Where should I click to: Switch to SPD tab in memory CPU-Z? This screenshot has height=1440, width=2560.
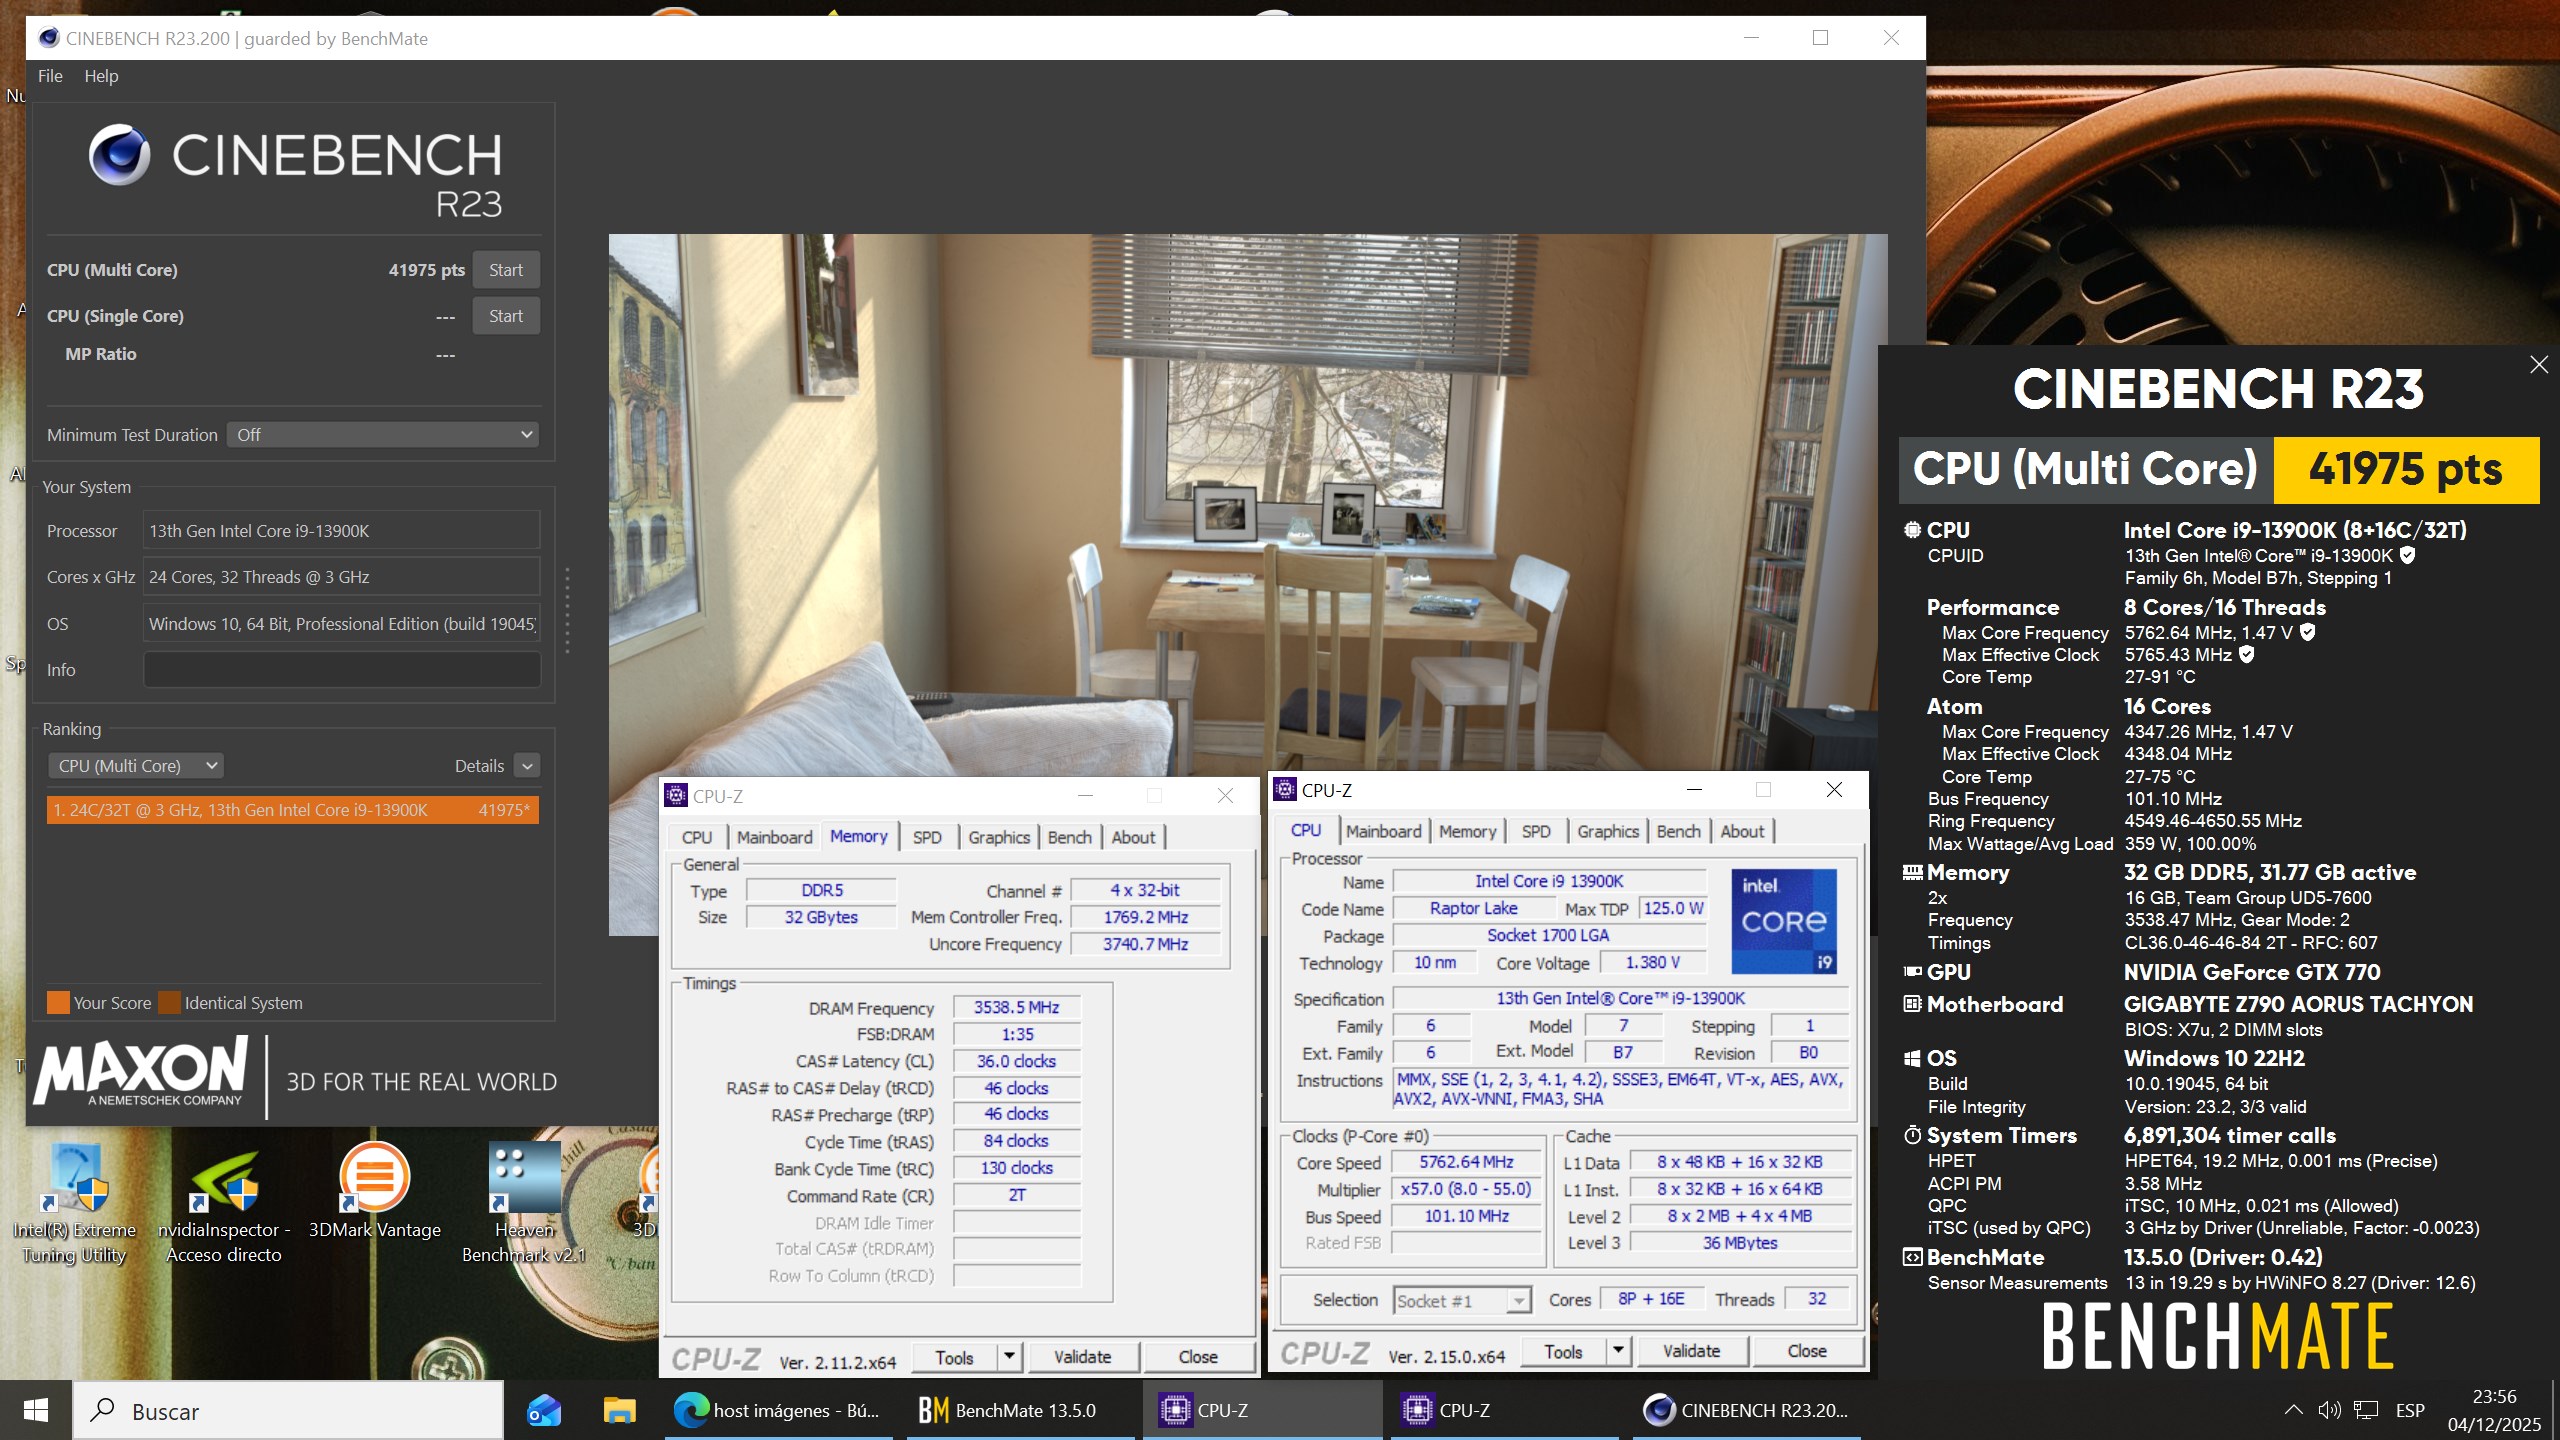[x=926, y=837]
